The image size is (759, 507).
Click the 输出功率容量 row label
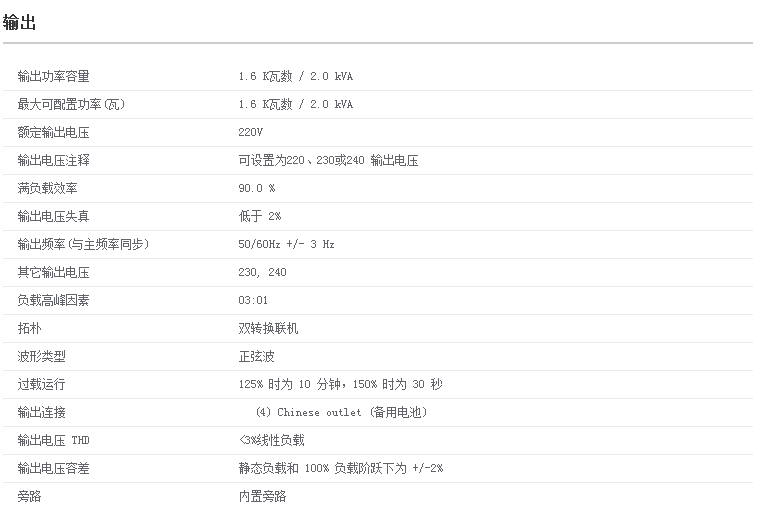coord(53,76)
